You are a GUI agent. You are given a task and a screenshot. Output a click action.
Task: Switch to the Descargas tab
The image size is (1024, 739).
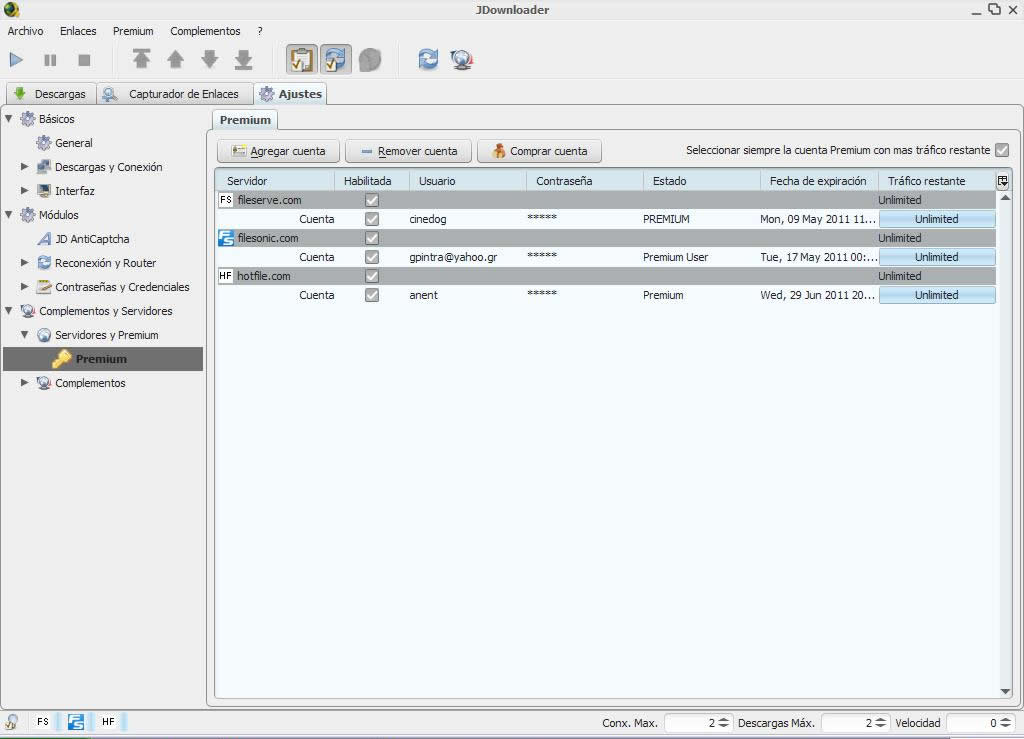click(51, 94)
